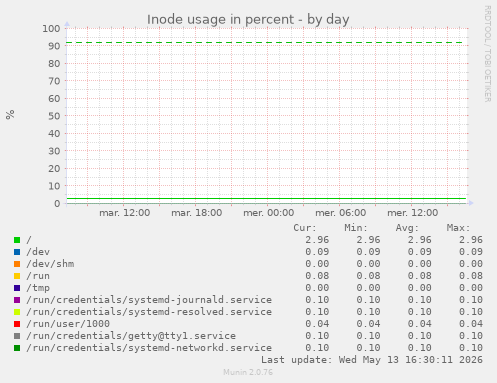Click the legend label /dev/shm

pyautogui.click(x=50, y=264)
